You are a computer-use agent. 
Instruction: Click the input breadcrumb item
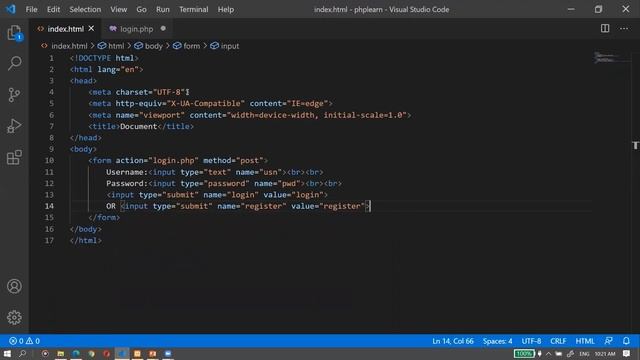tap(230, 46)
